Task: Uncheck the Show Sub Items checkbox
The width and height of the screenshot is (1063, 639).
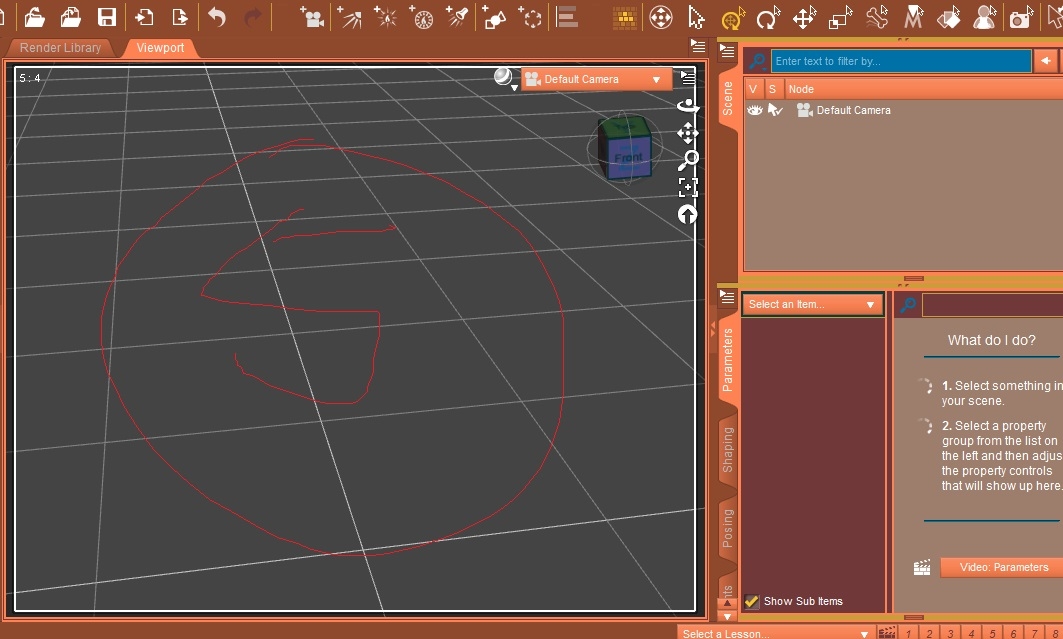Action: coord(752,601)
